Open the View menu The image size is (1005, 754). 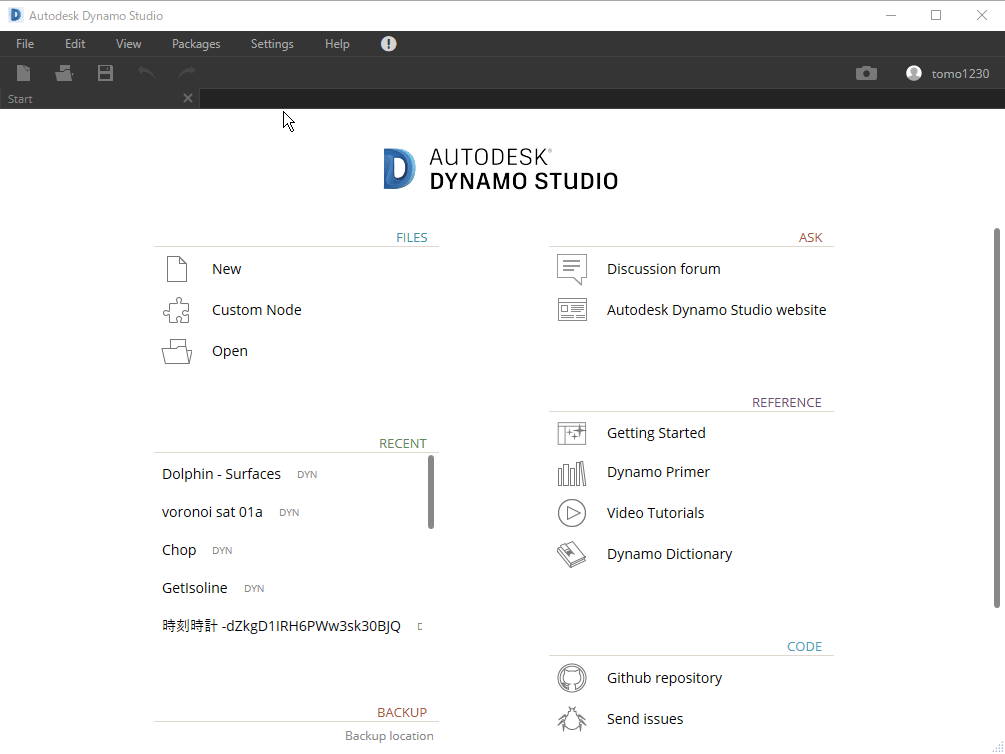[128, 44]
